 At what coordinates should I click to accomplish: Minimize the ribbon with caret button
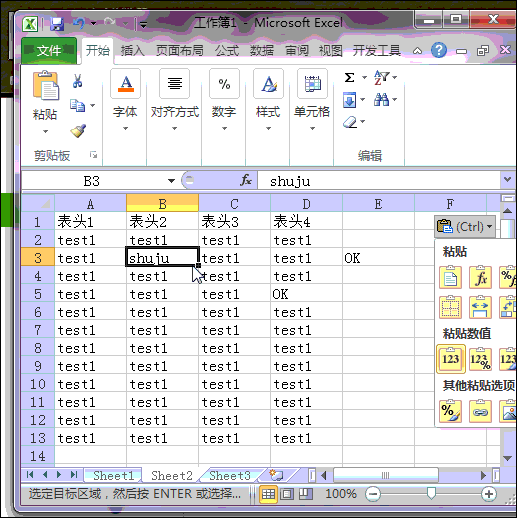417,51
